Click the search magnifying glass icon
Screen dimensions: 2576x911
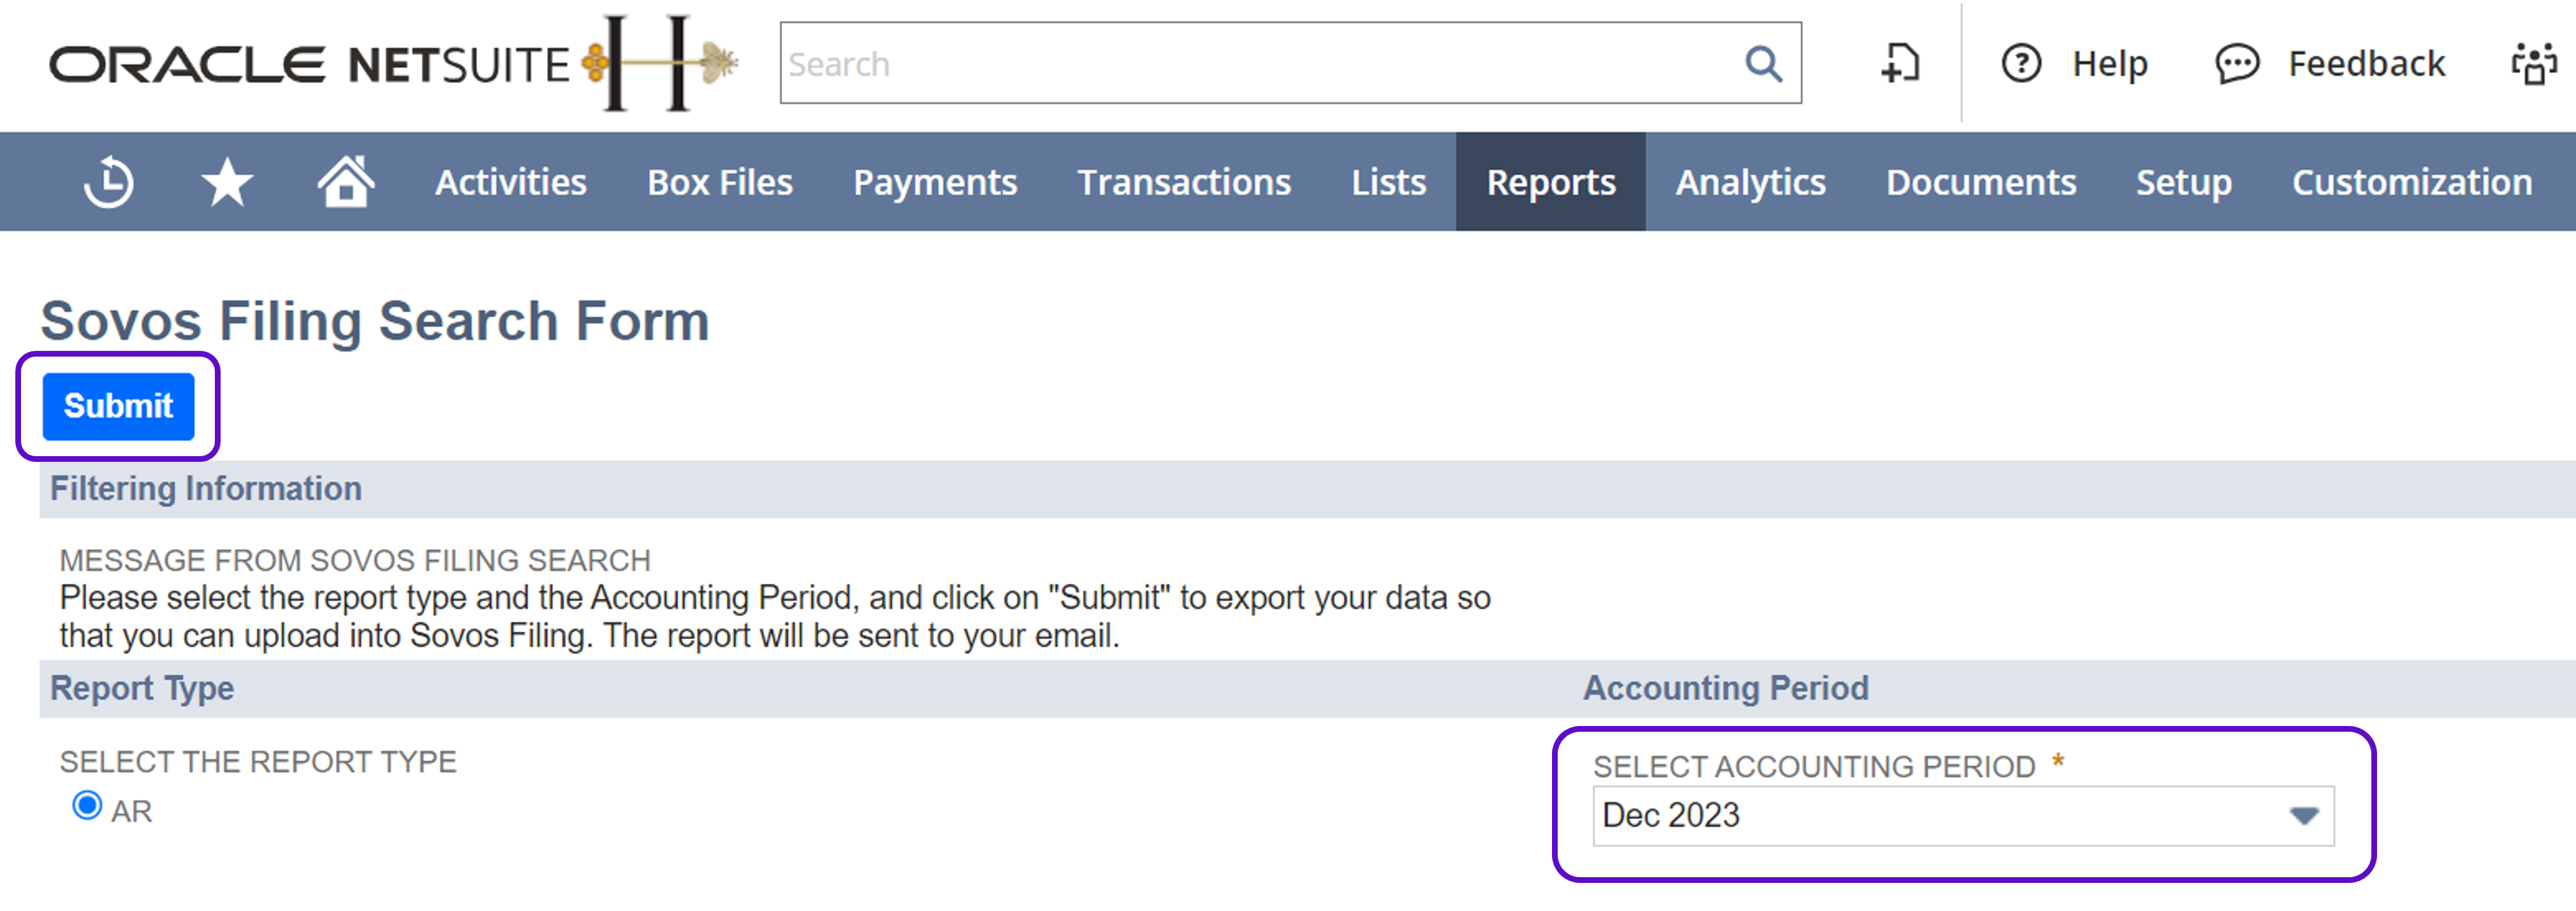click(1763, 64)
